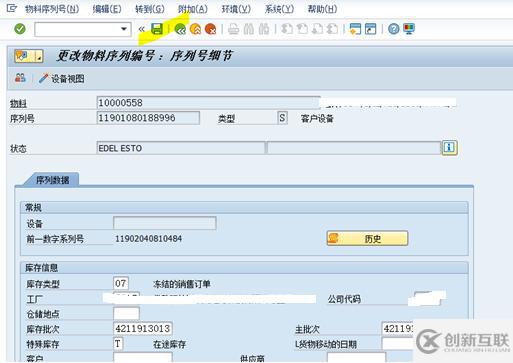Click the 库存批次 field 4211913013

click(143, 329)
